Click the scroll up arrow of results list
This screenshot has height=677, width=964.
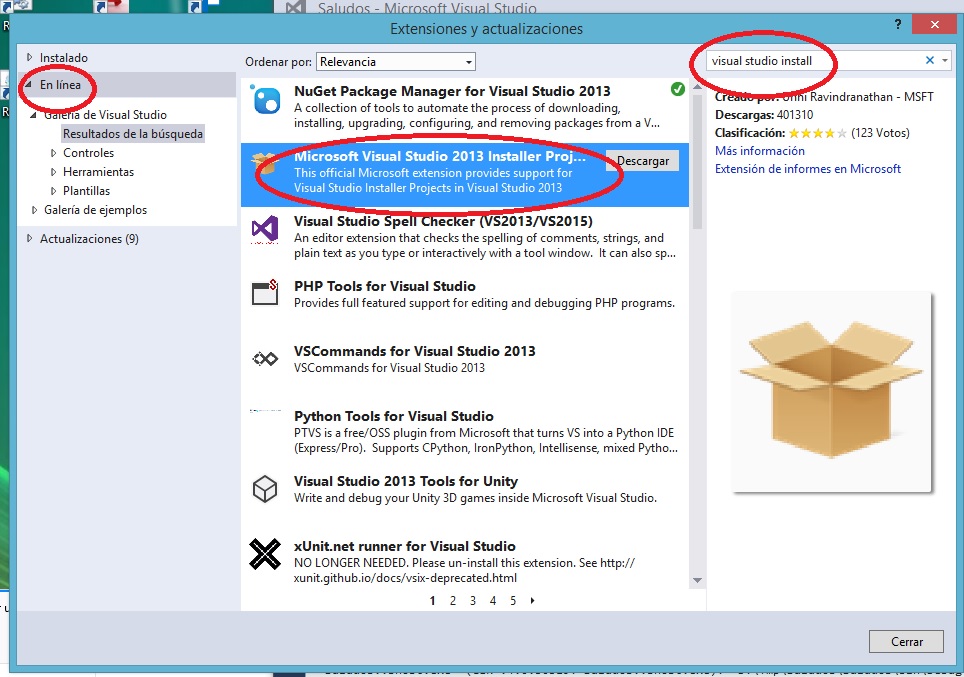(x=697, y=87)
